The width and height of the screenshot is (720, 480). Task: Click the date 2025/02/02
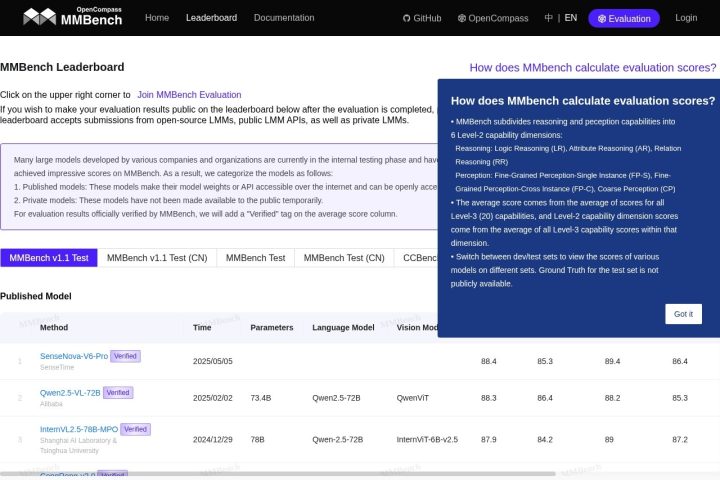pos(213,398)
